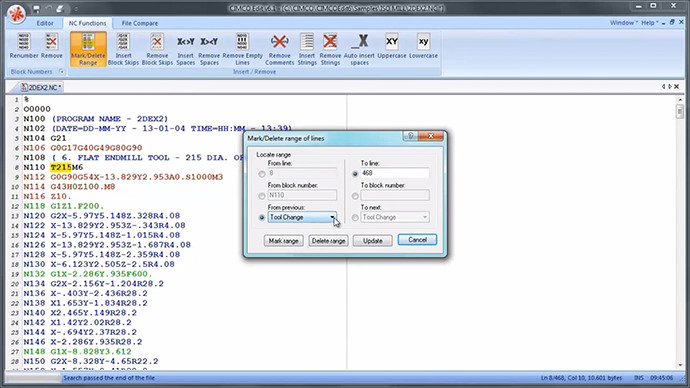Click line N106 G0G17G40G49G80G90
Screen dimensions: 690x388
(x=83, y=148)
